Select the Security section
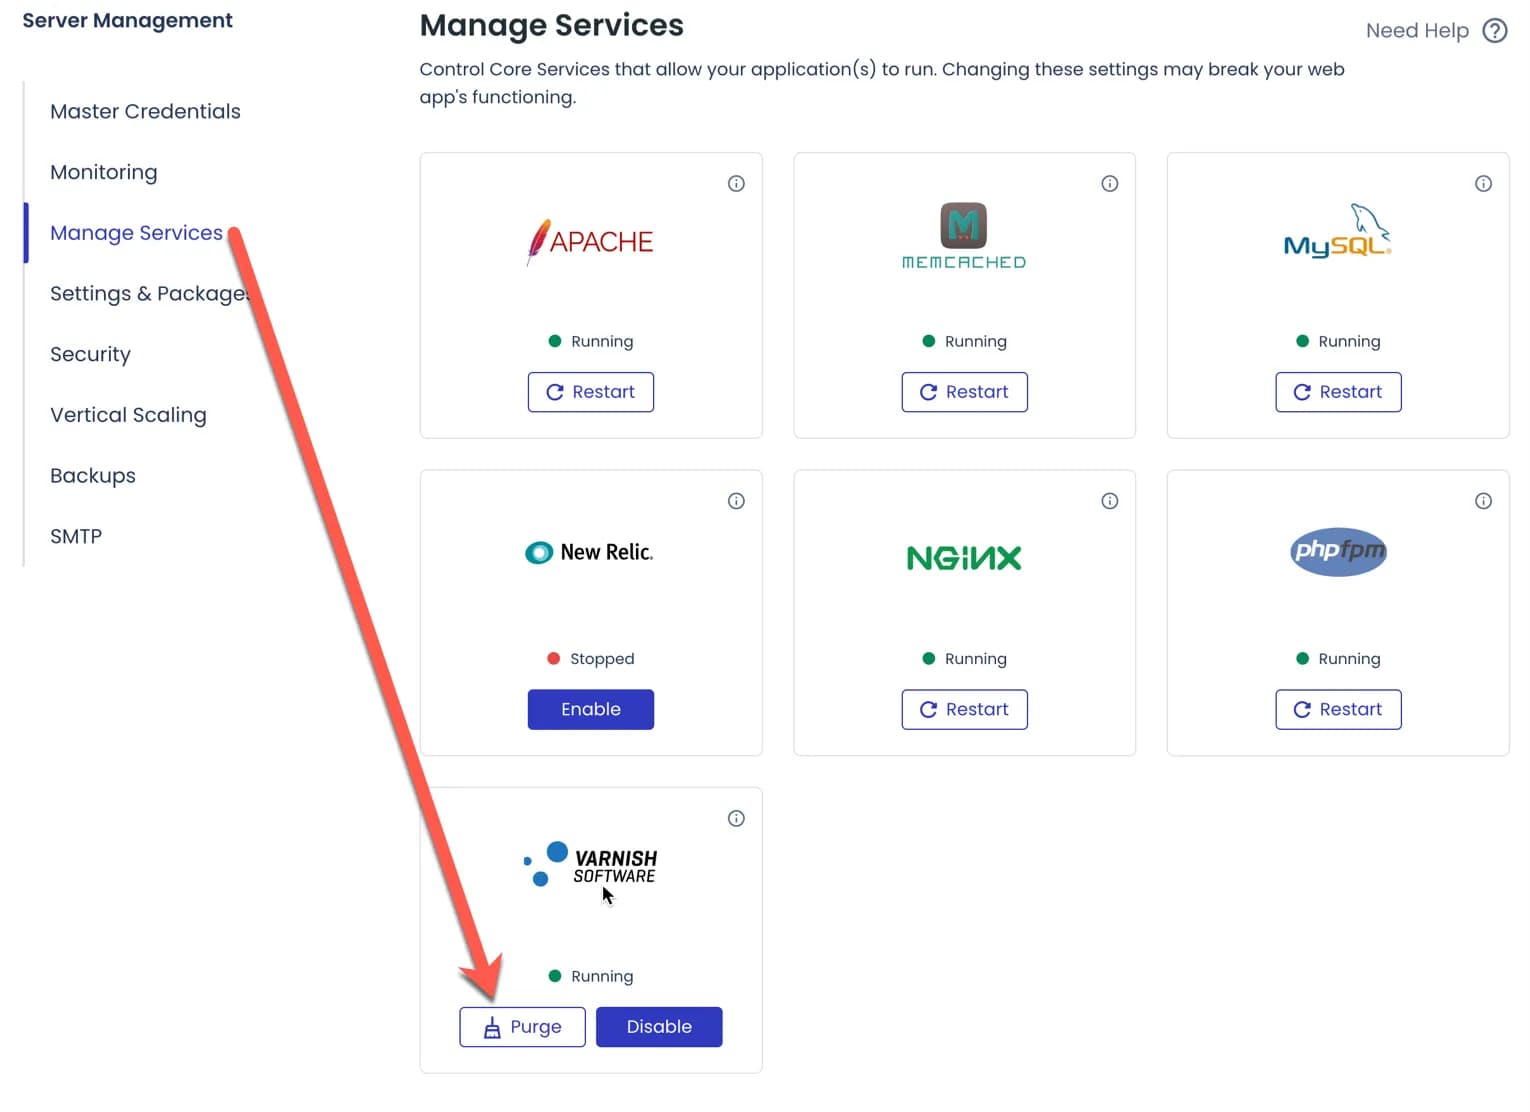 [x=90, y=354]
